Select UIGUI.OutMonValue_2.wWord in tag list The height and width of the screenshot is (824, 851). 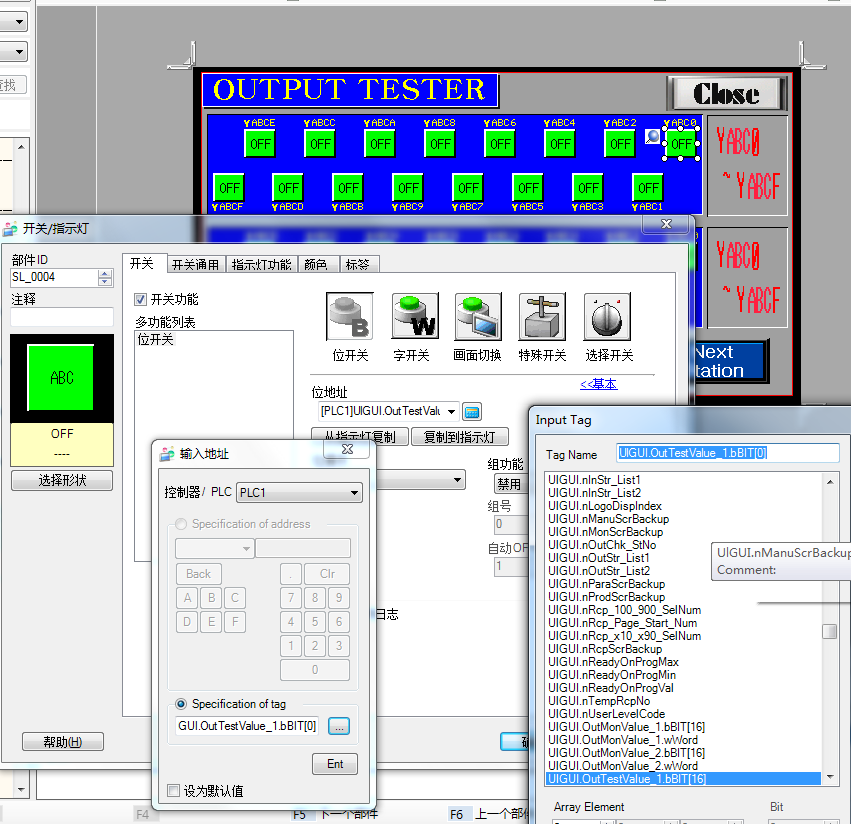point(624,766)
